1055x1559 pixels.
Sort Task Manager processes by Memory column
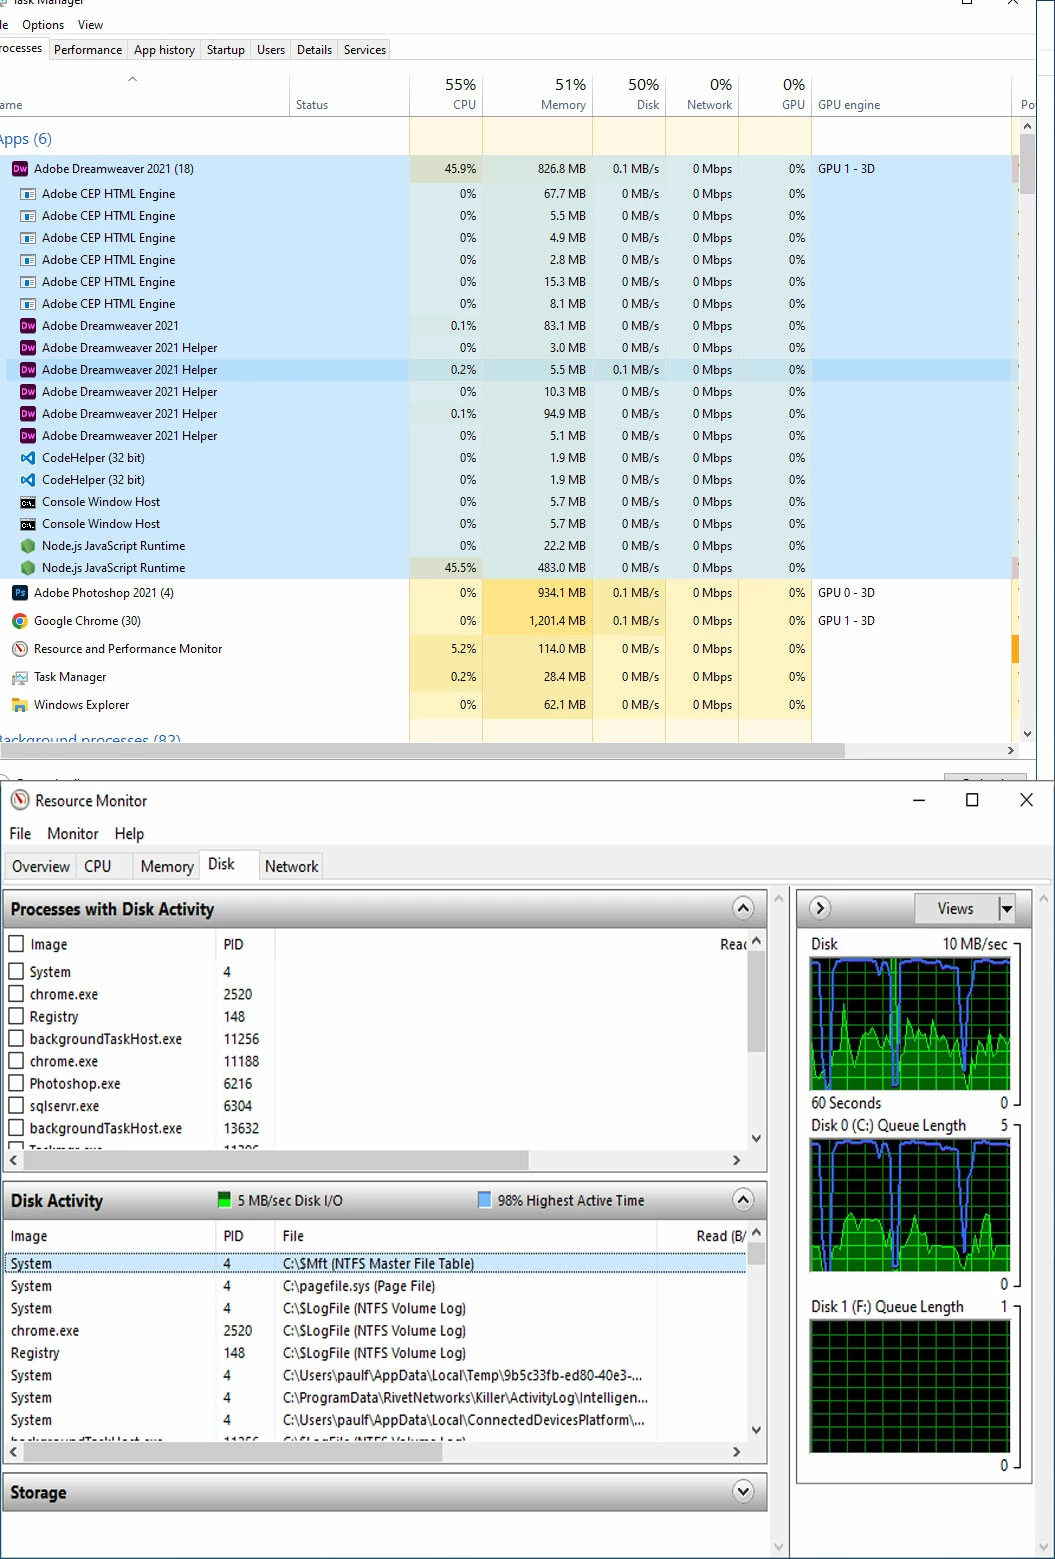(x=538, y=94)
